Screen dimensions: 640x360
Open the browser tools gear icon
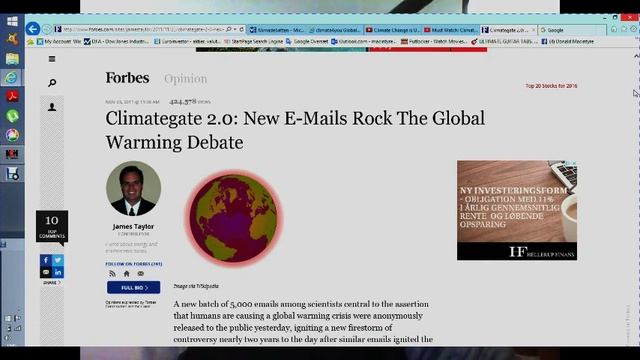click(633, 29)
